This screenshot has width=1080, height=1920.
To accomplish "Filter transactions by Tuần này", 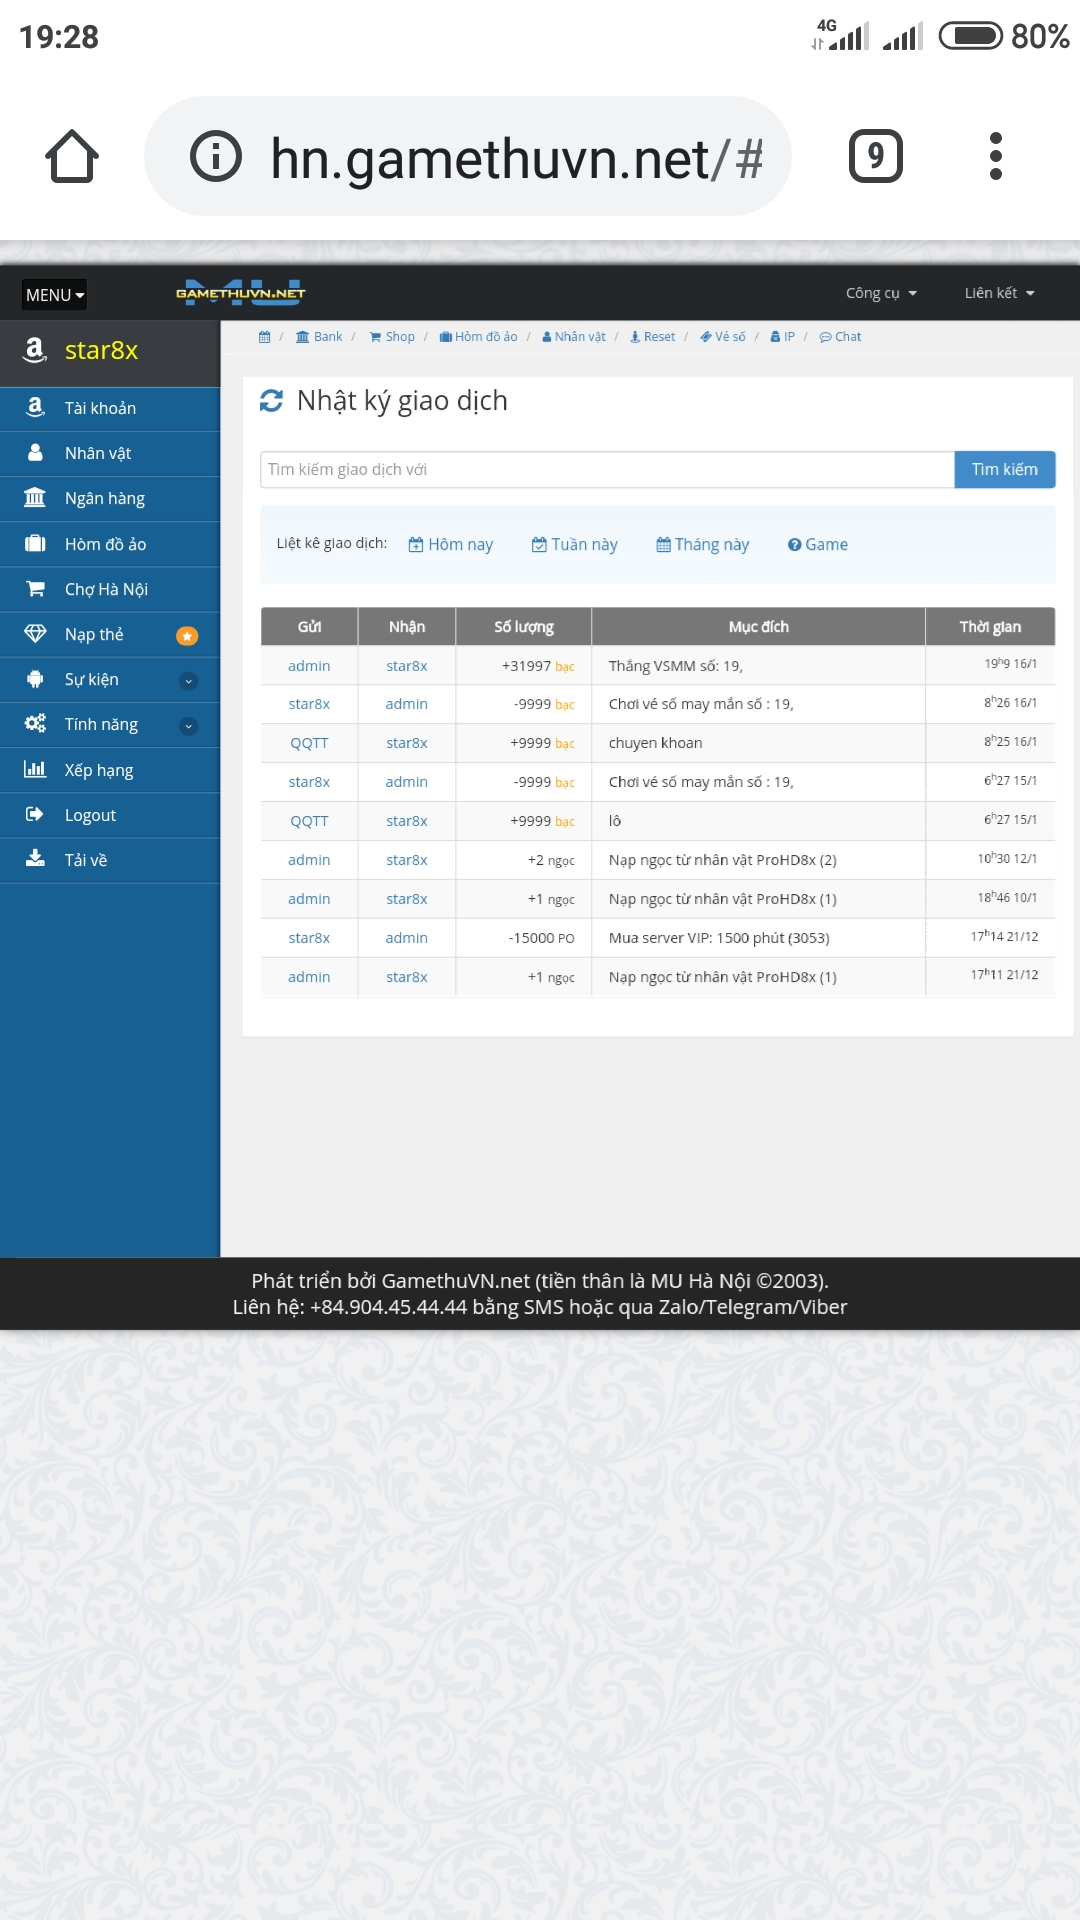I will (x=575, y=544).
